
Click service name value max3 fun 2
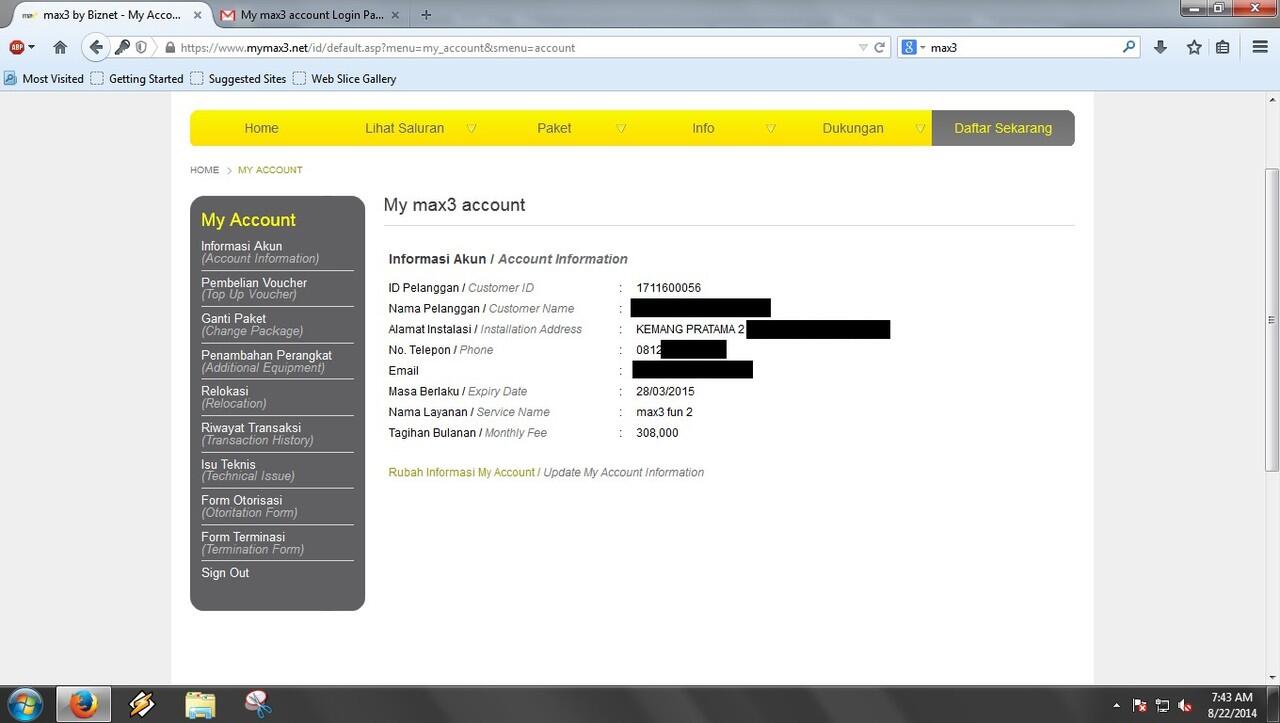click(x=664, y=412)
